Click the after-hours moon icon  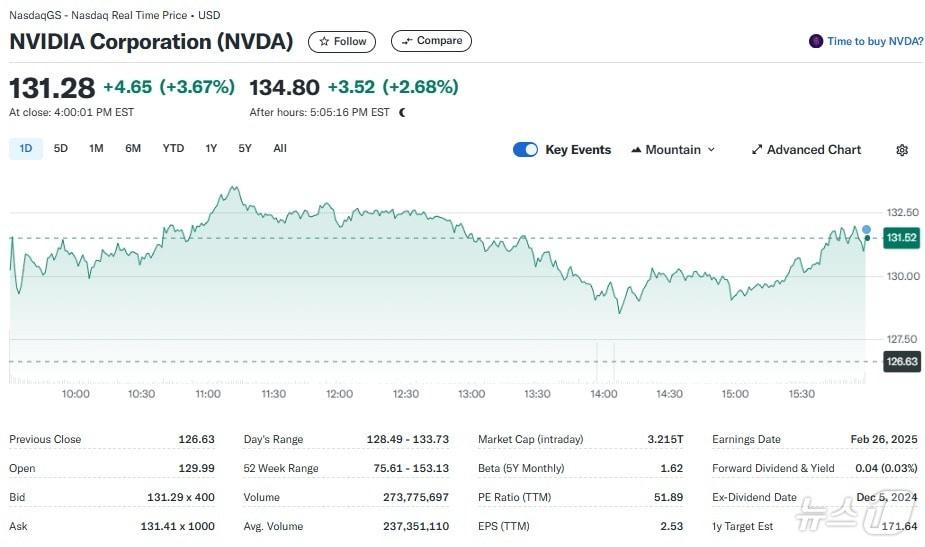pyautogui.click(x=403, y=113)
